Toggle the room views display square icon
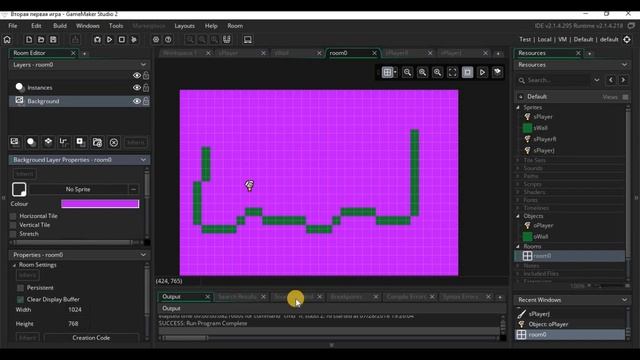Image resolution: width=640 pixels, height=360 pixels. point(467,72)
